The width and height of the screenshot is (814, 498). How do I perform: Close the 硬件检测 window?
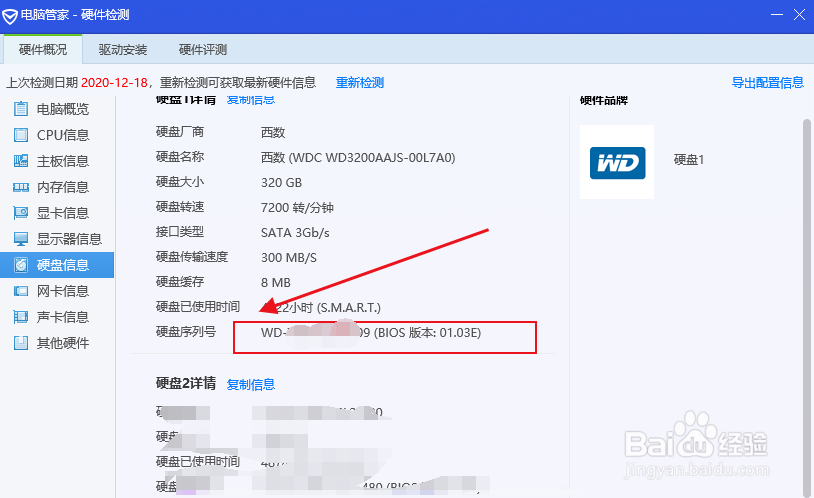click(799, 15)
